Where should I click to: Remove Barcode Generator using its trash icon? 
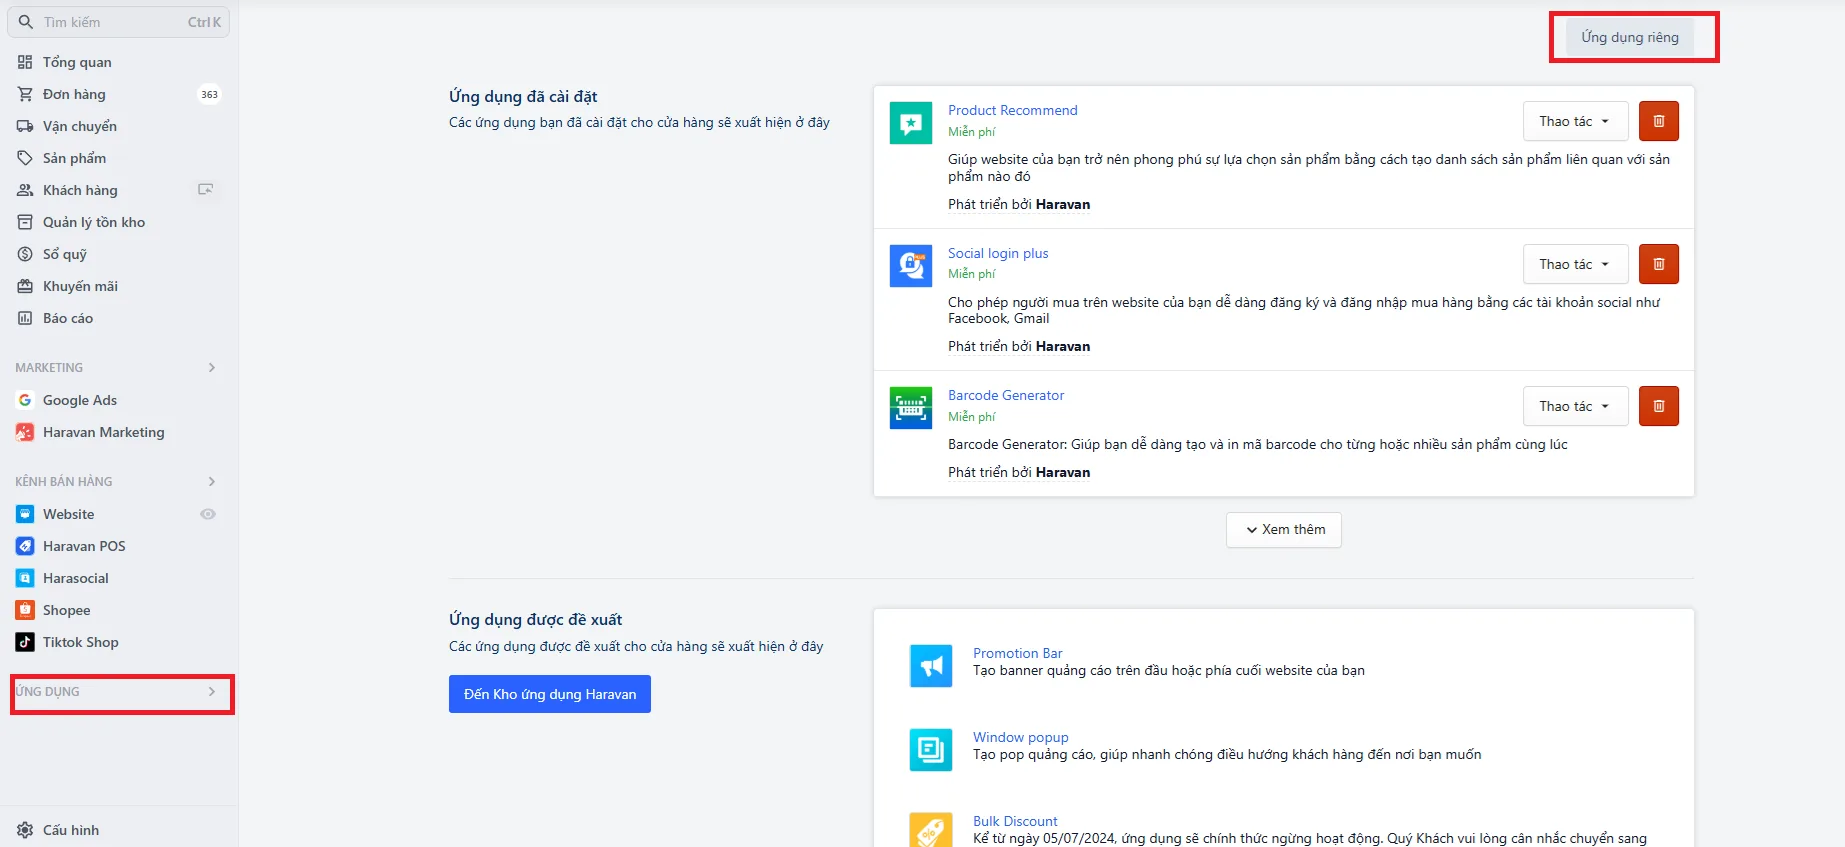coord(1658,406)
